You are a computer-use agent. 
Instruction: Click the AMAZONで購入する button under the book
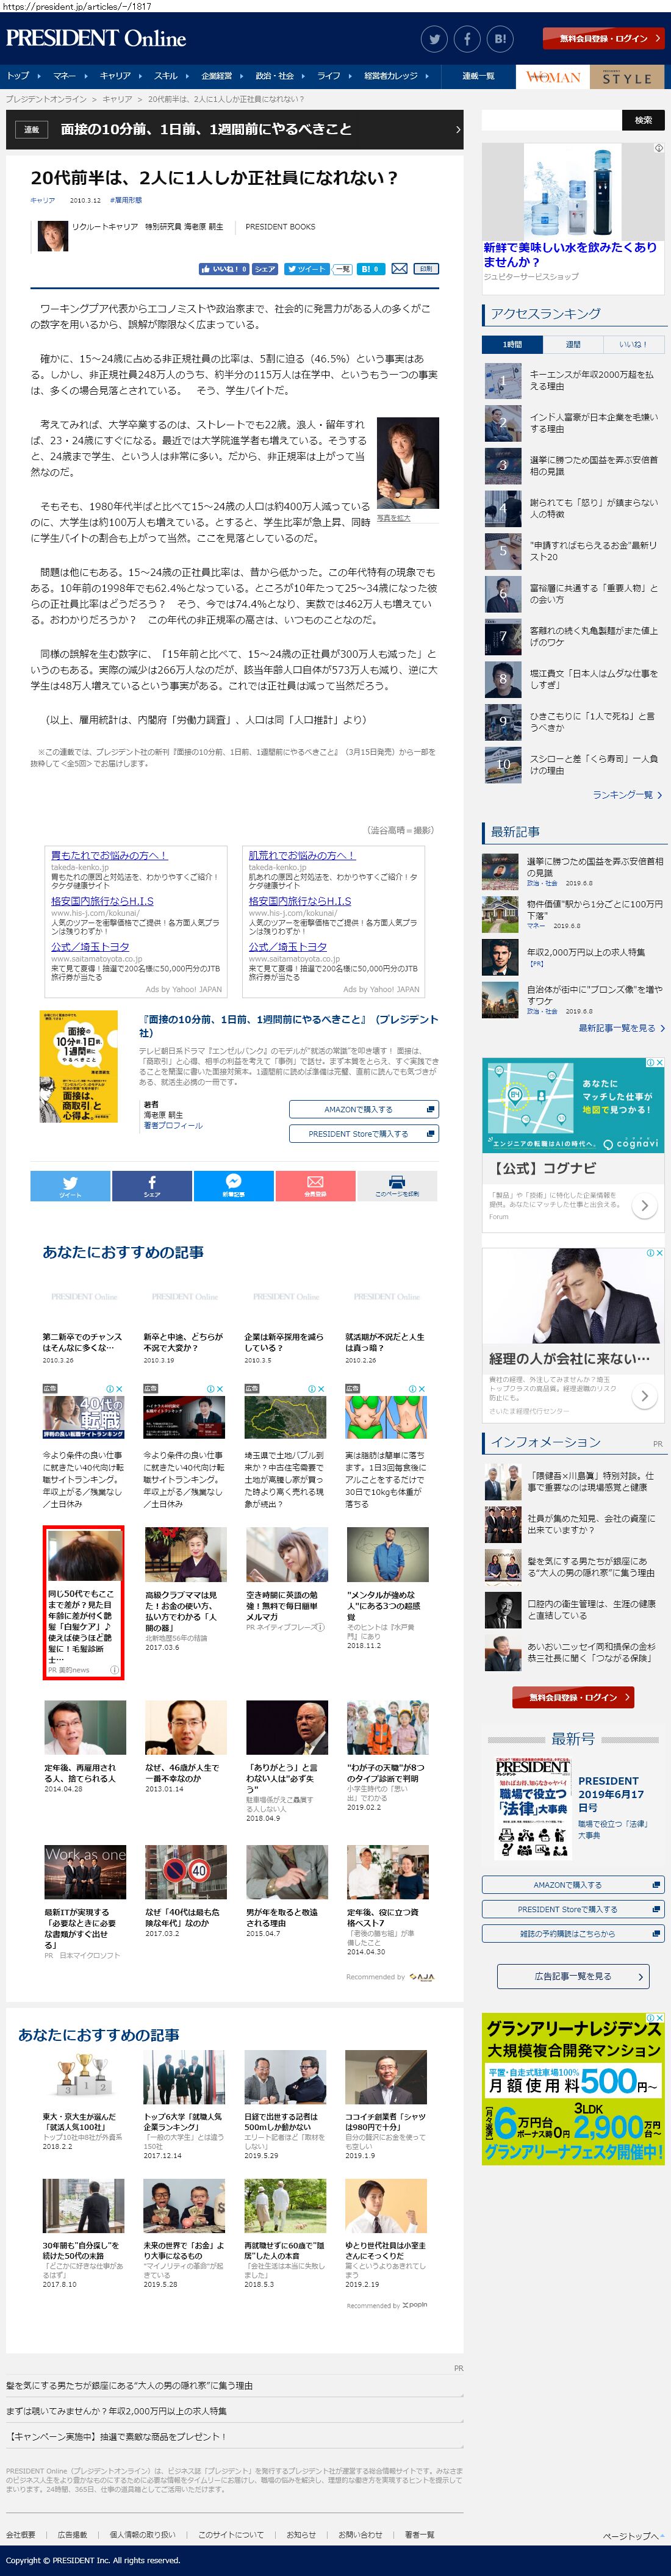pyautogui.click(x=364, y=1109)
